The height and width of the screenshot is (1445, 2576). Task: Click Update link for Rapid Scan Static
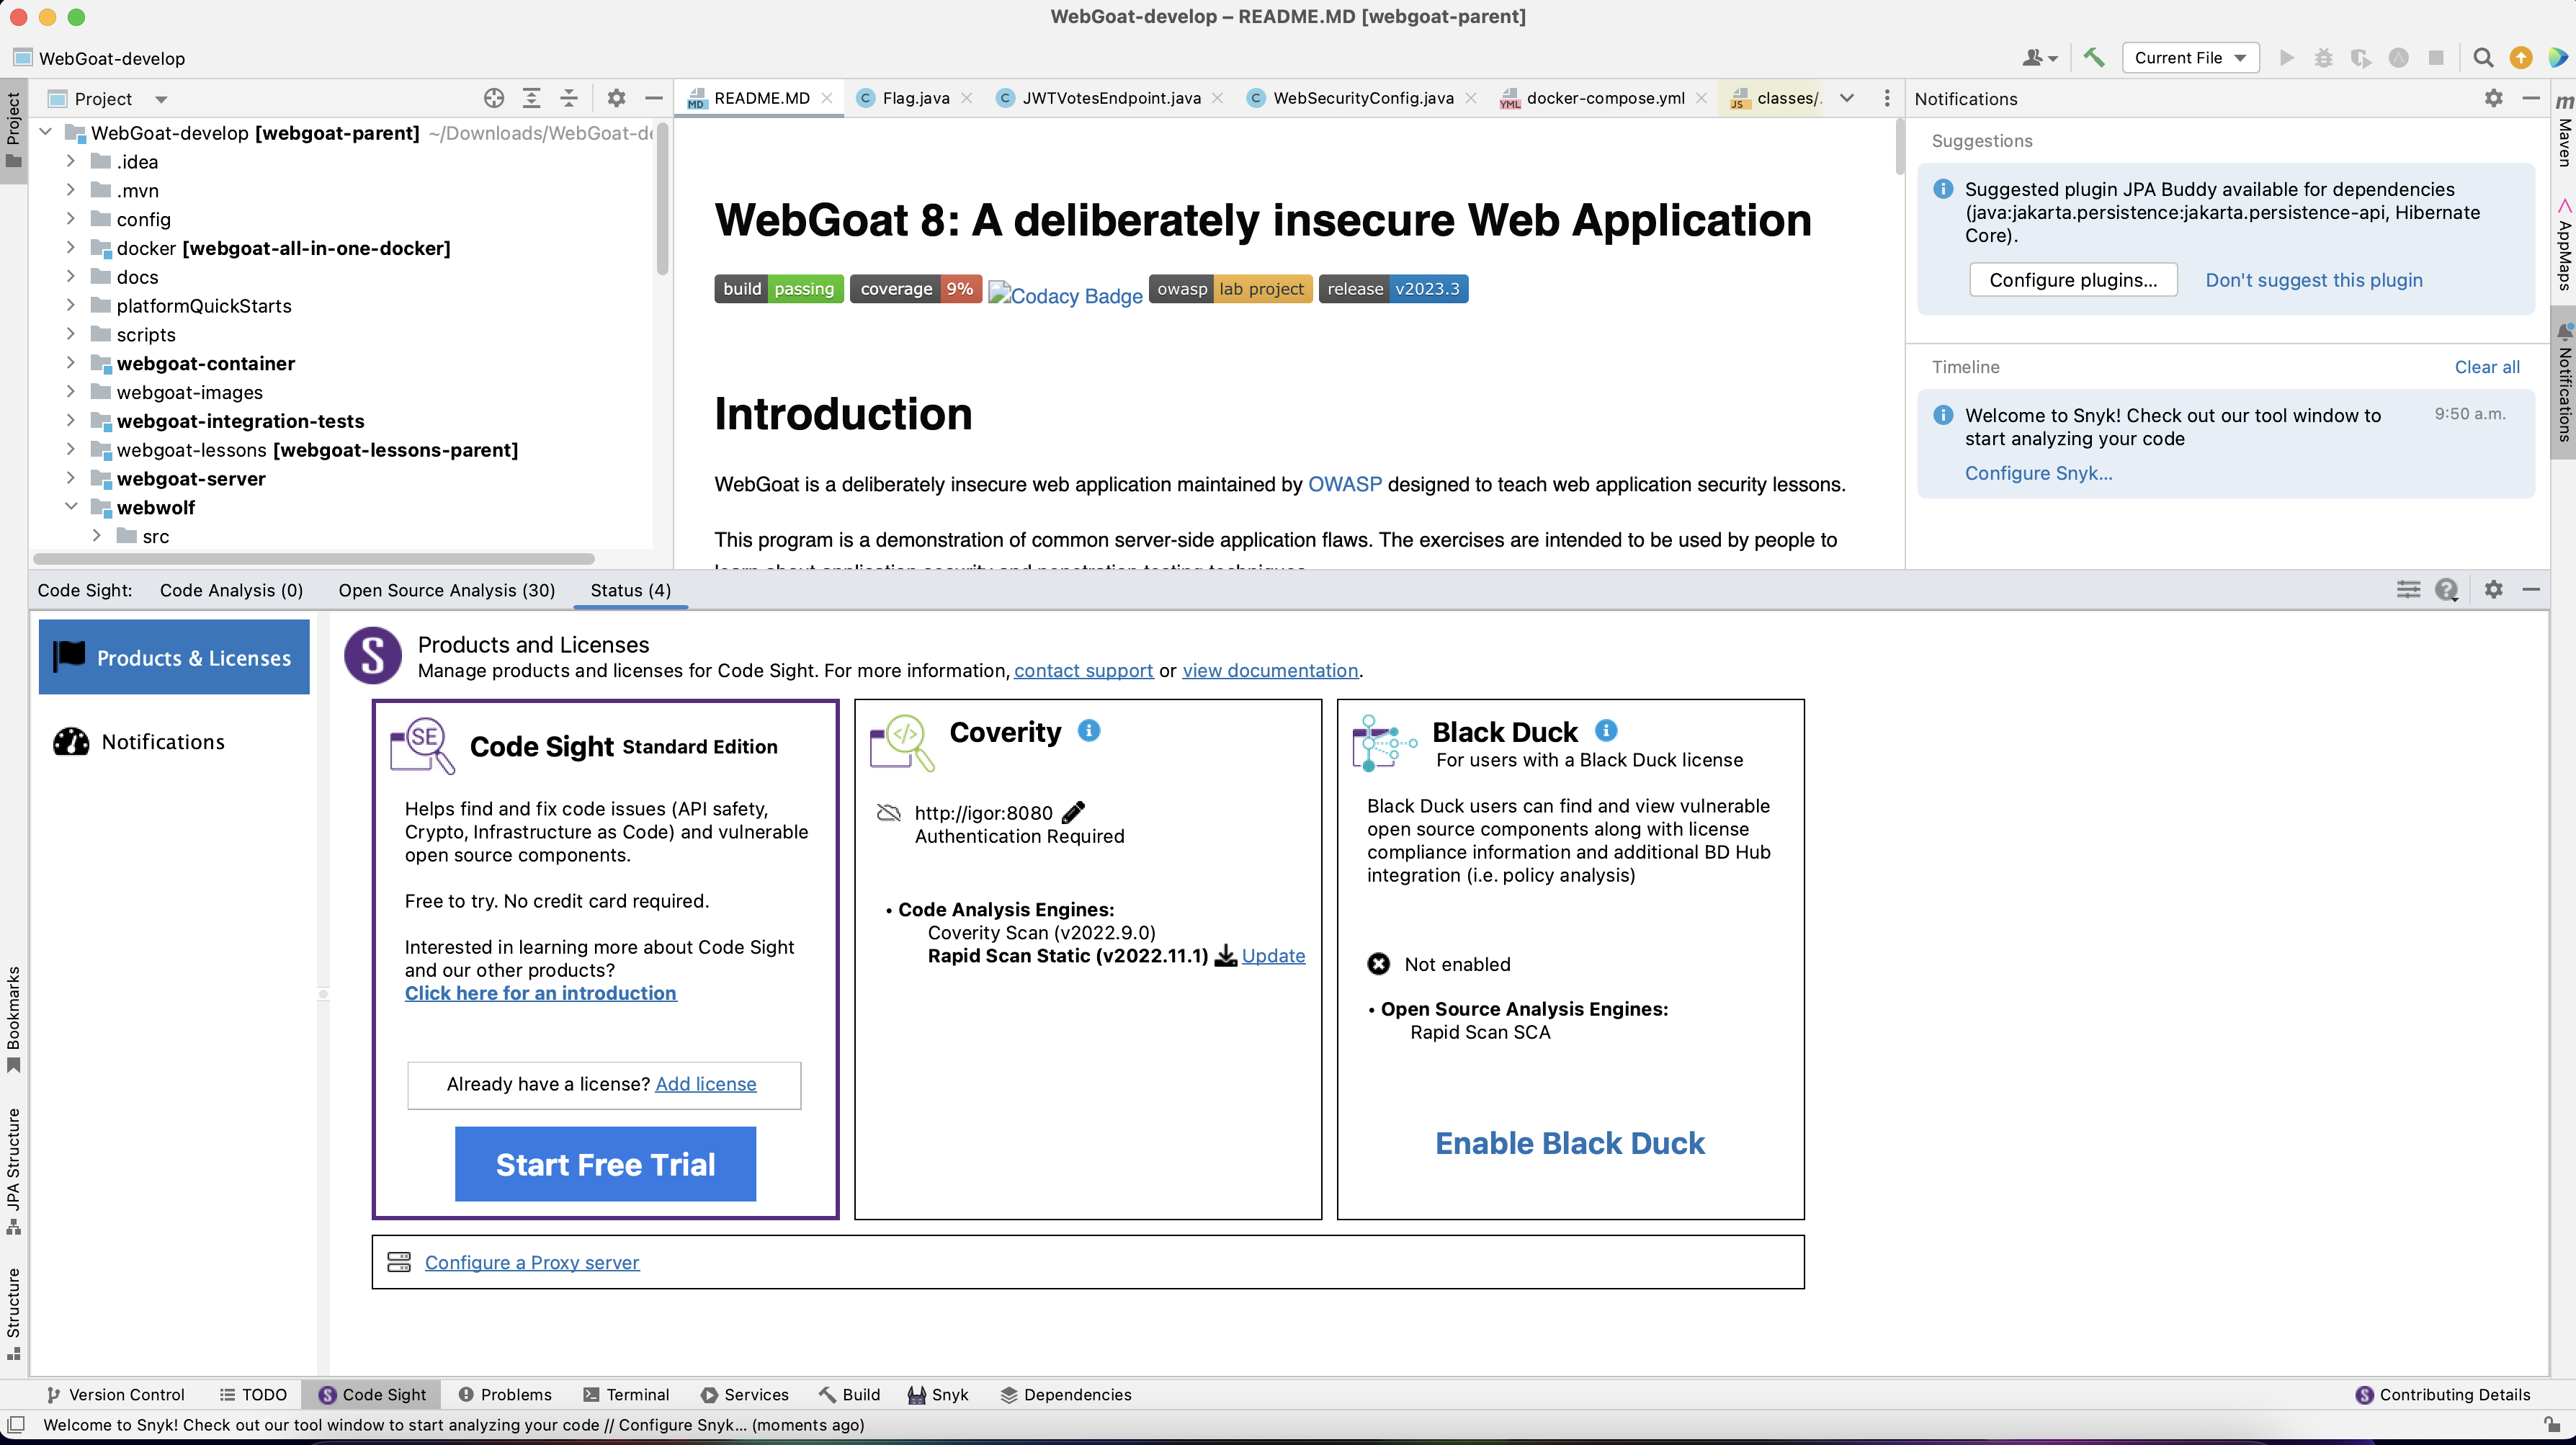tap(1273, 956)
